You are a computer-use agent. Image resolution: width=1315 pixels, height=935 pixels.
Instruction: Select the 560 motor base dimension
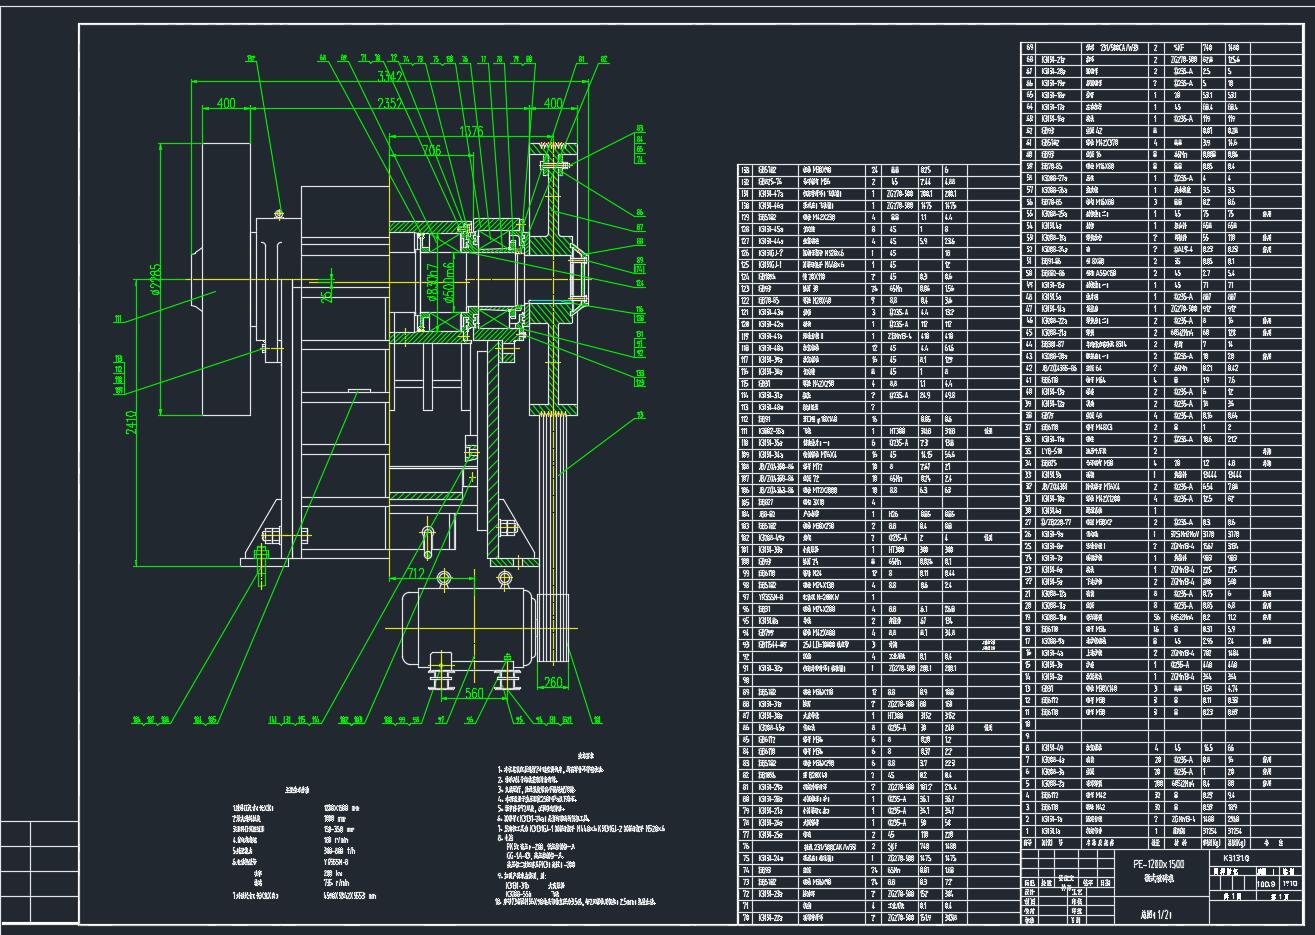click(474, 693)
